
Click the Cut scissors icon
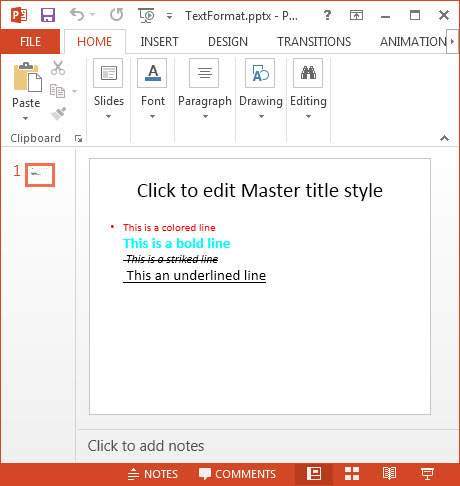[58, 68]
